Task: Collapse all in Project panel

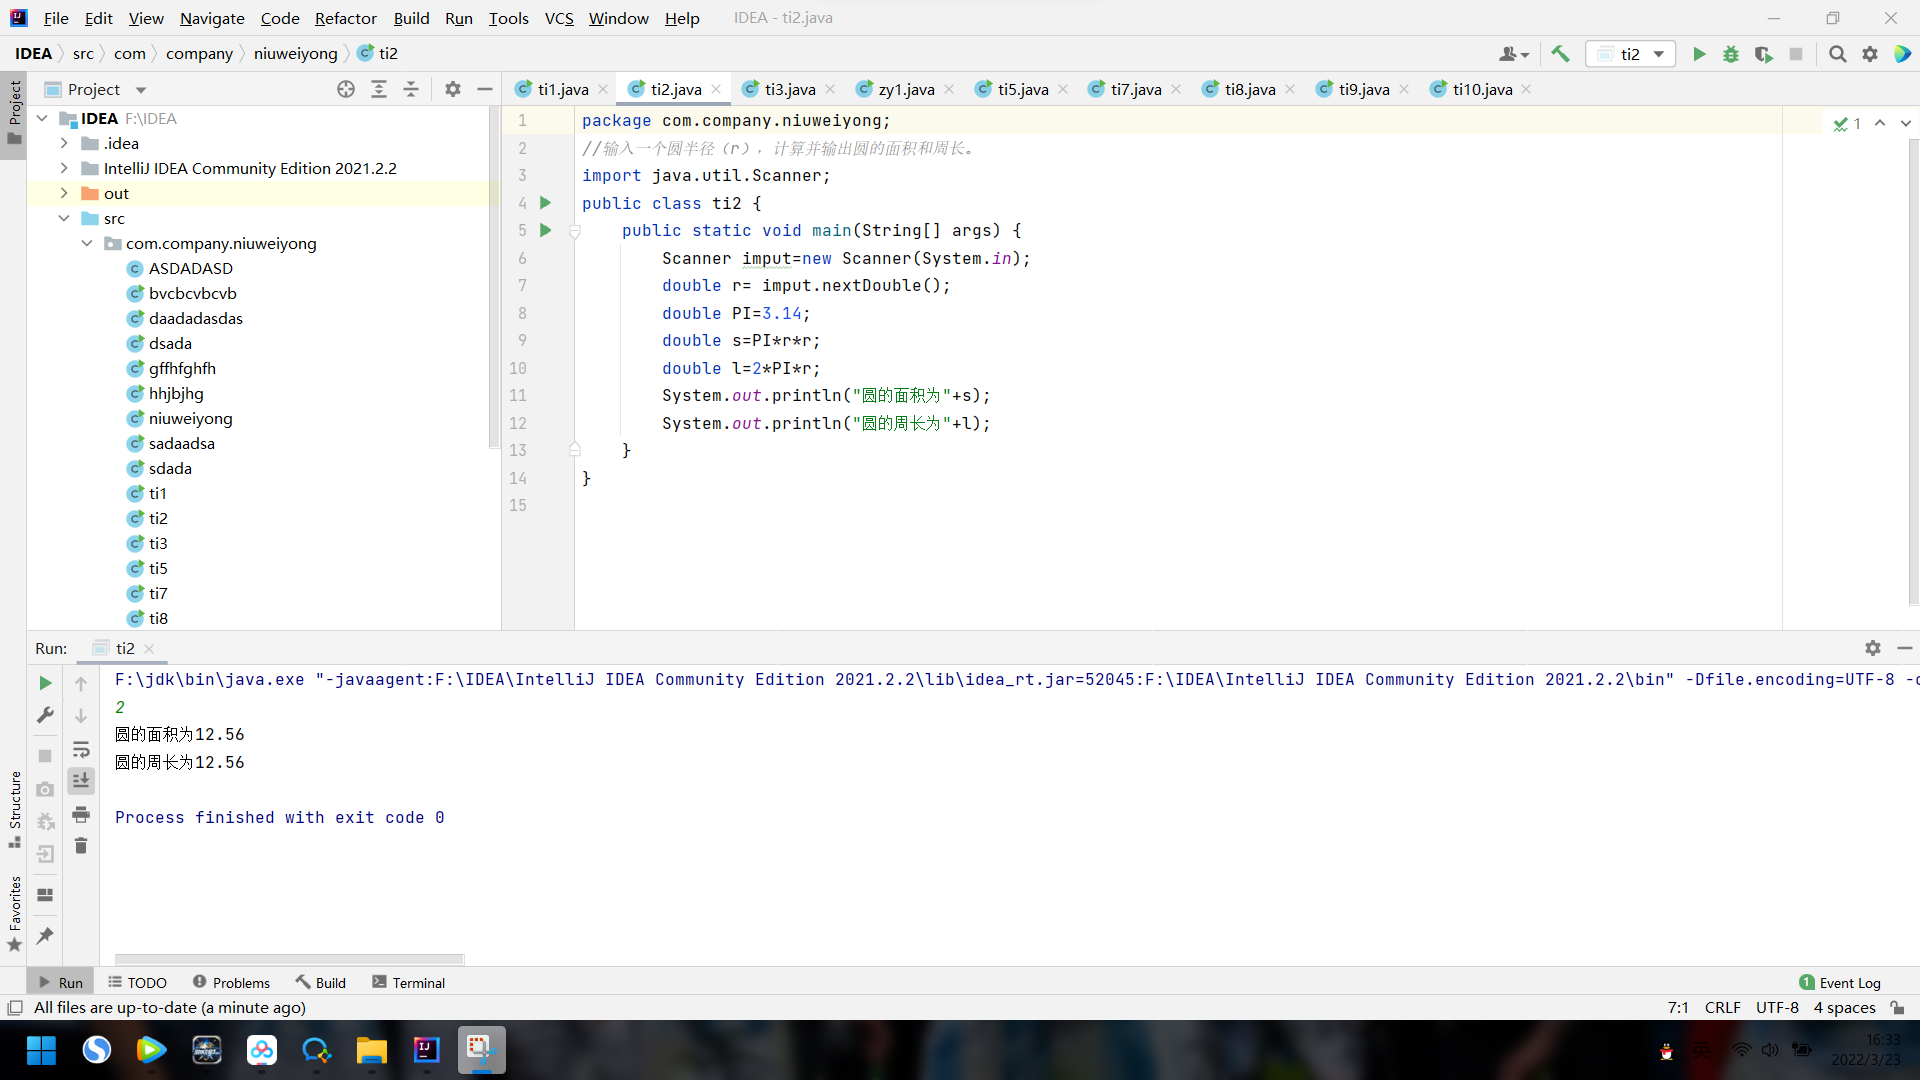Action: [x=411, y=89]
